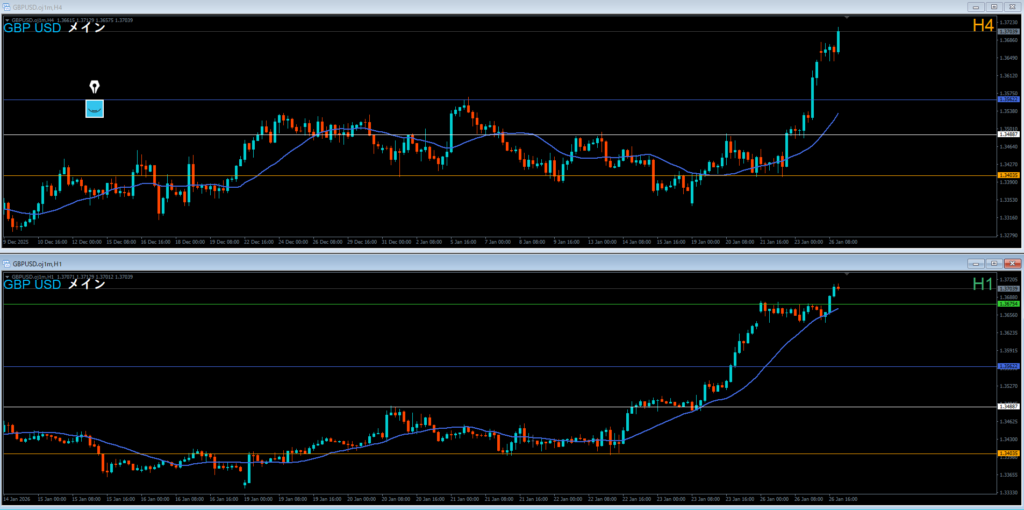Minimize the GBPUSD H4 chart window
This screenshot has width=1024, height=510.
pyautogui.click(x=978, y=7)
